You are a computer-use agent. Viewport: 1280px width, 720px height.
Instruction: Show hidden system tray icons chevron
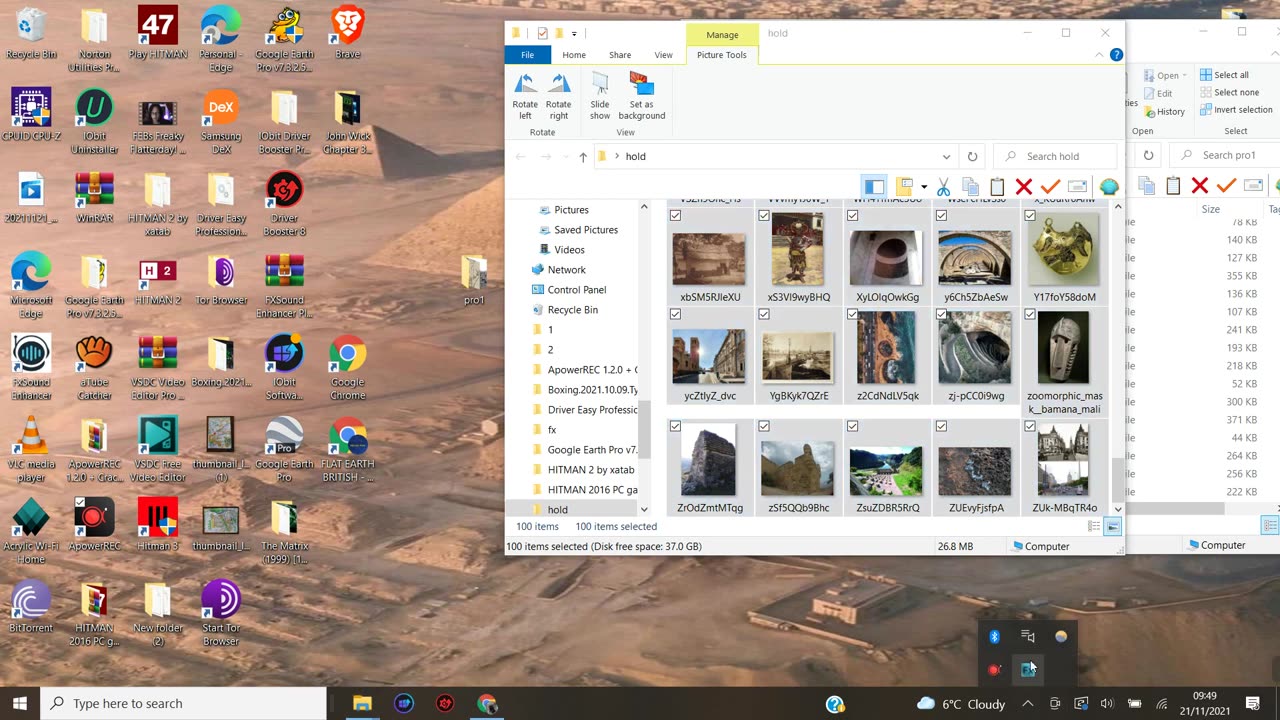point(1027,704)
